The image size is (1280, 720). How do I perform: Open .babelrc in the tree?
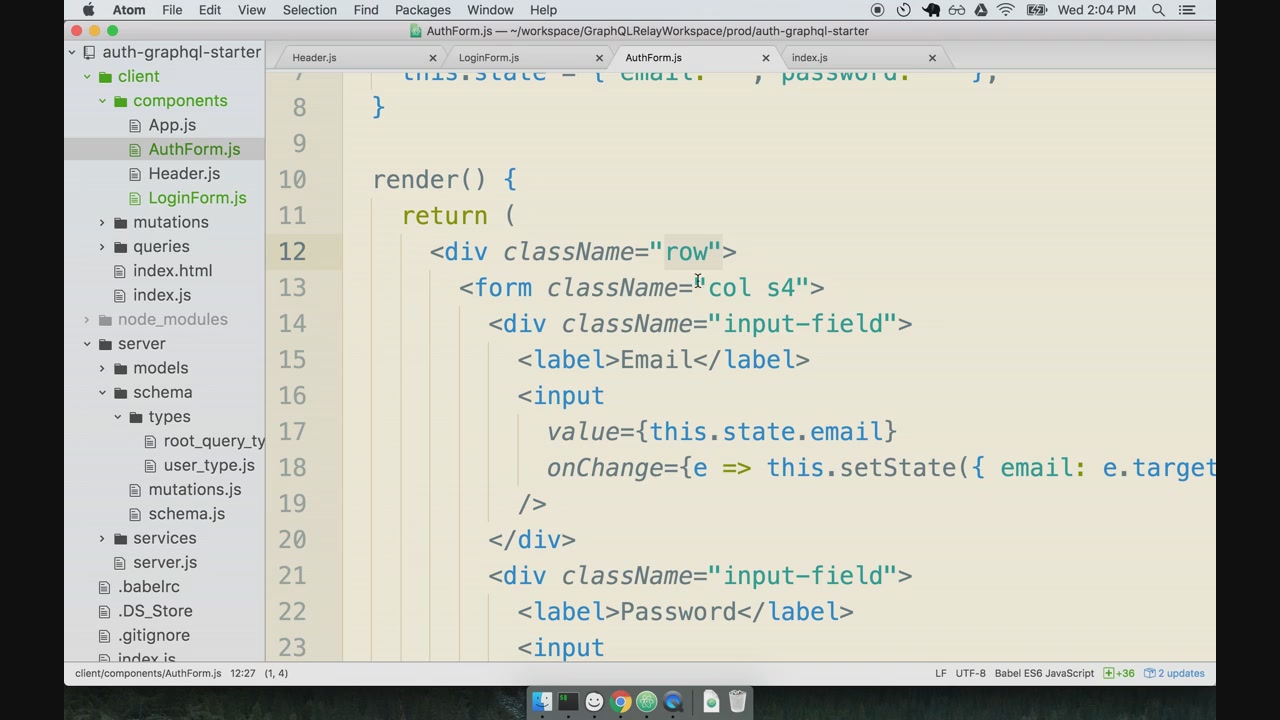[x=149, y=587]
